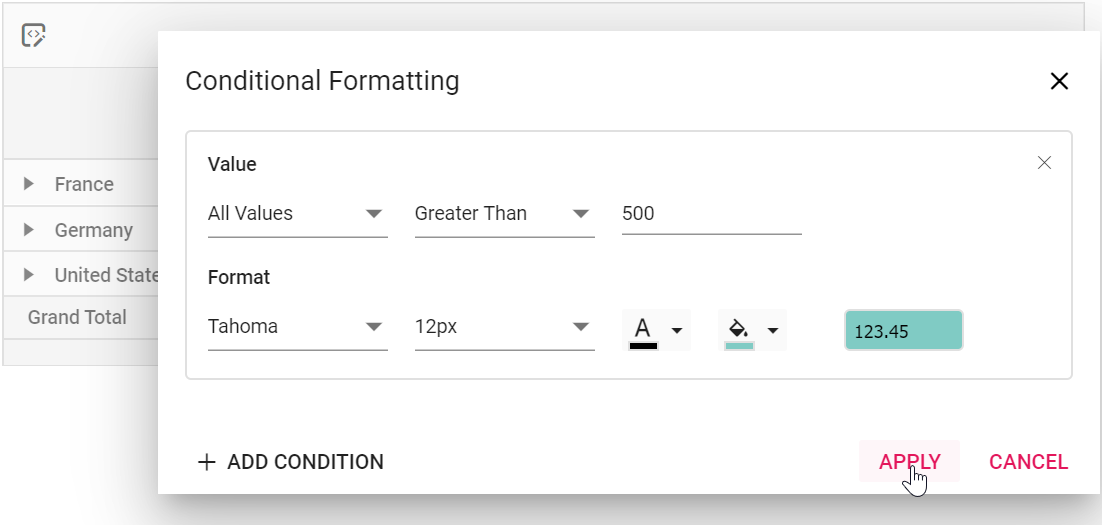
Task: Expand the Germany row
Action: pyautogui.click(x=28, y=230)
